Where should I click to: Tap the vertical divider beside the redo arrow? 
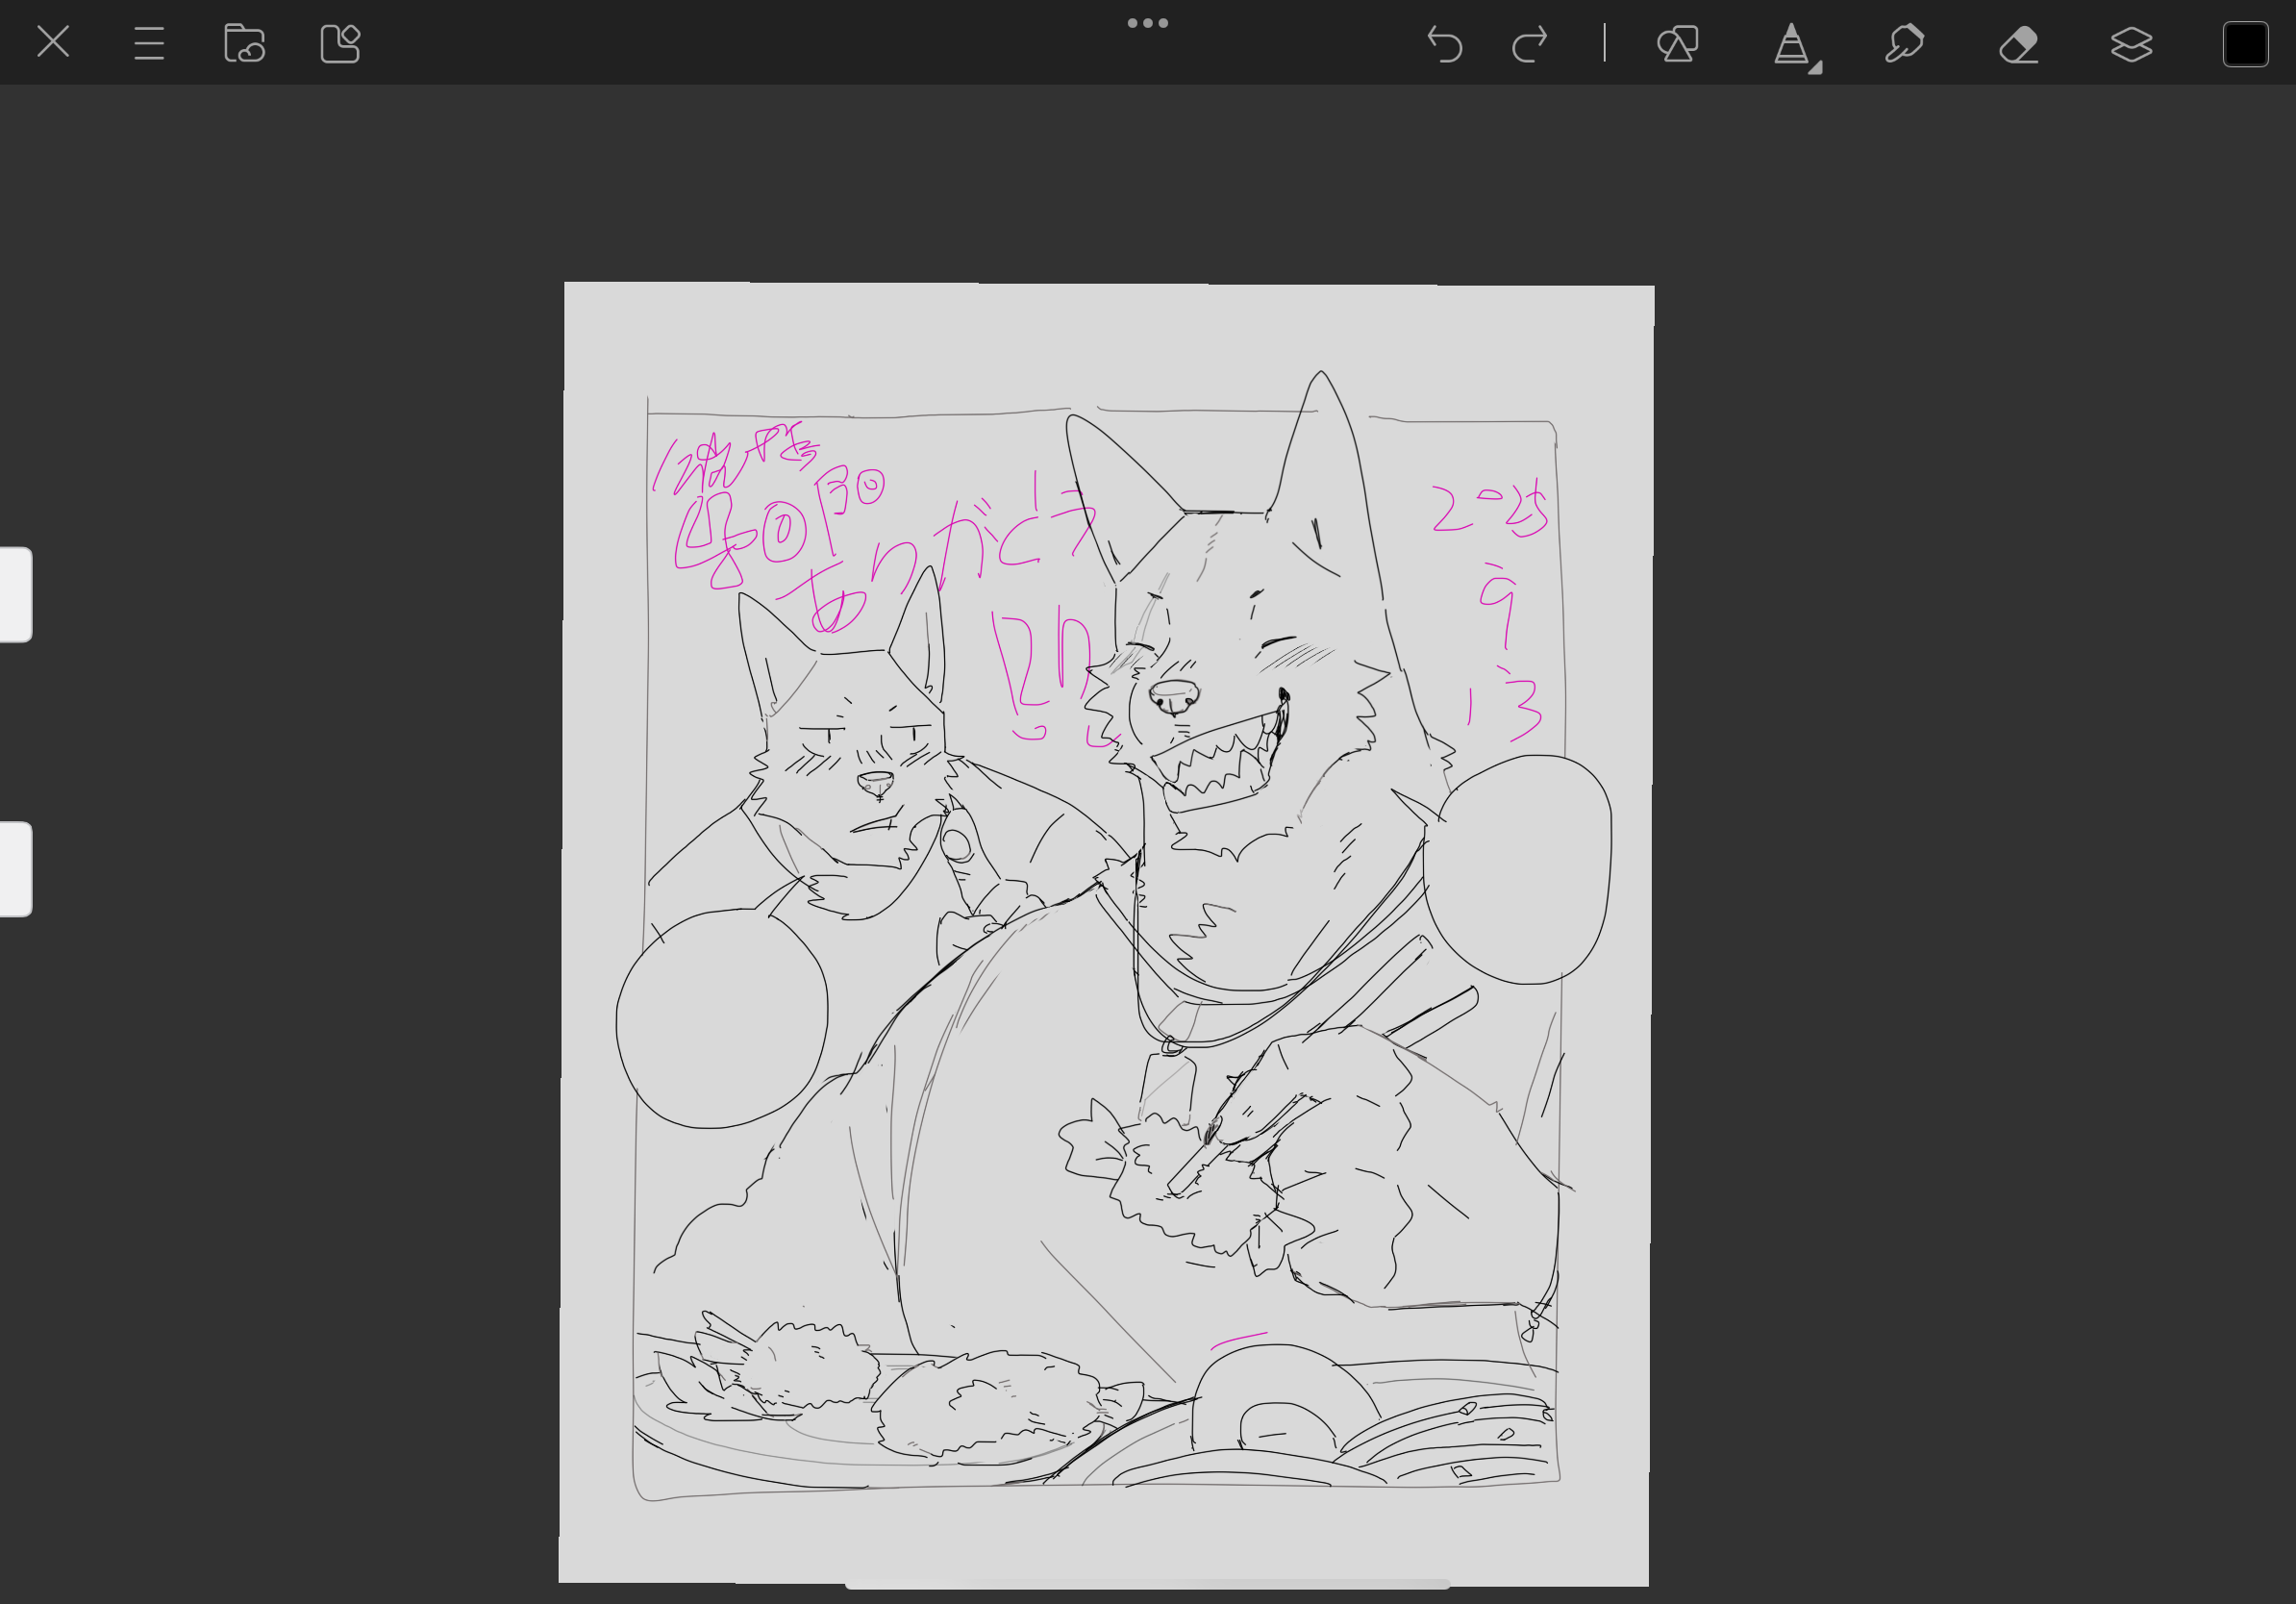[x=1604, y=43]
